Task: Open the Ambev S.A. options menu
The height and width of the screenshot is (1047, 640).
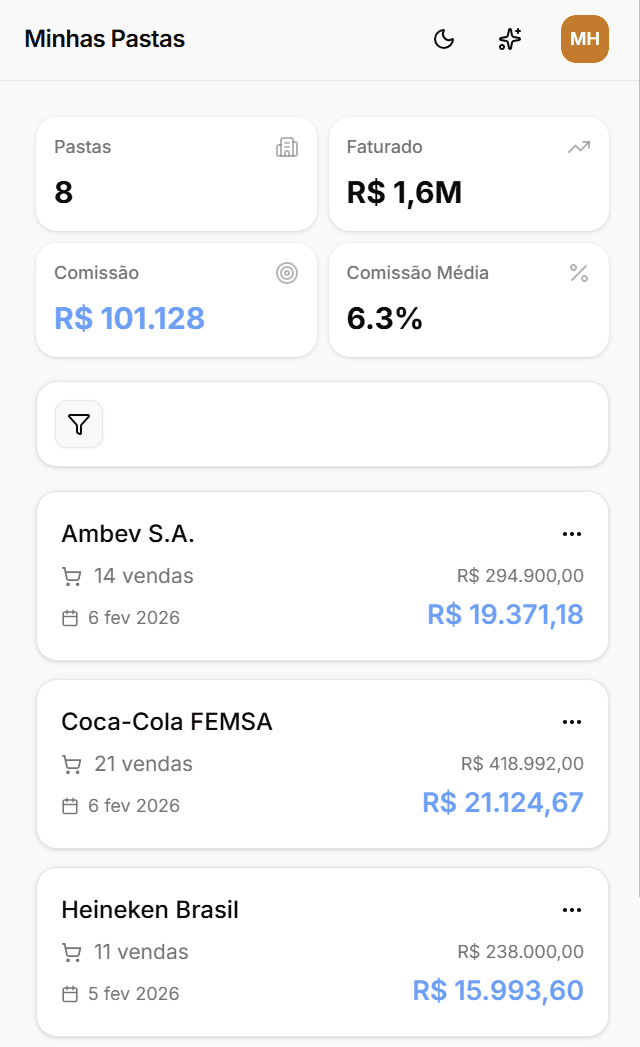Action: point(572,533)
